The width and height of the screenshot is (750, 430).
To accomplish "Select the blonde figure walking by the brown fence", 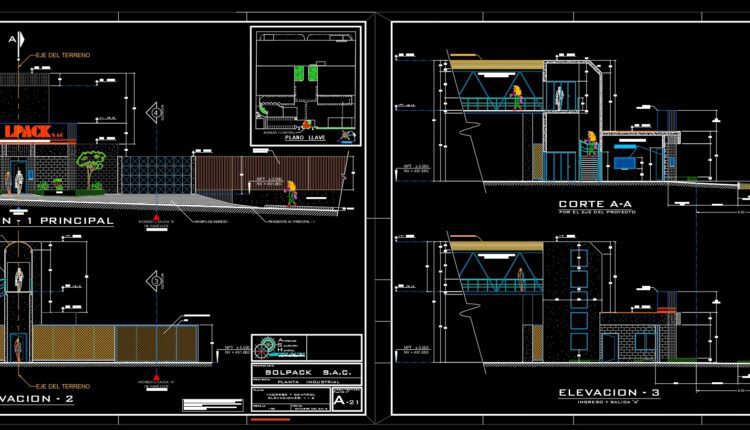I will pyautogui.click(x=290, y=193).
